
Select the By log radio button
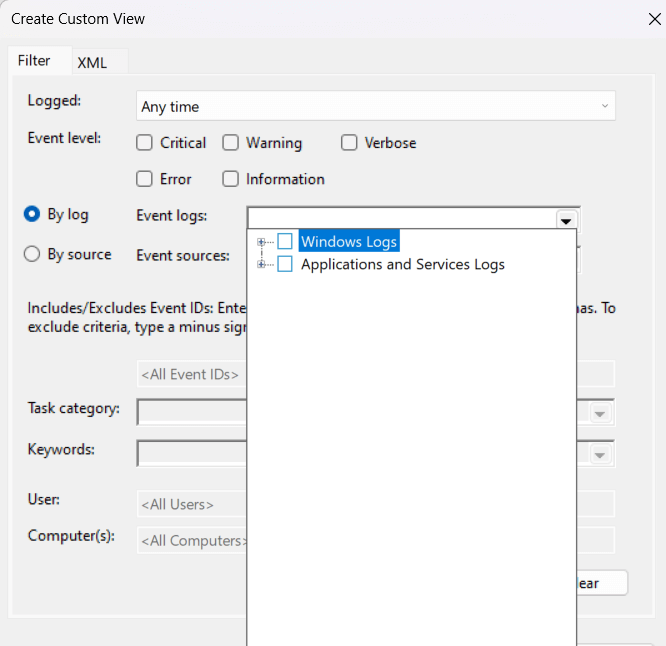click(32, 214)
